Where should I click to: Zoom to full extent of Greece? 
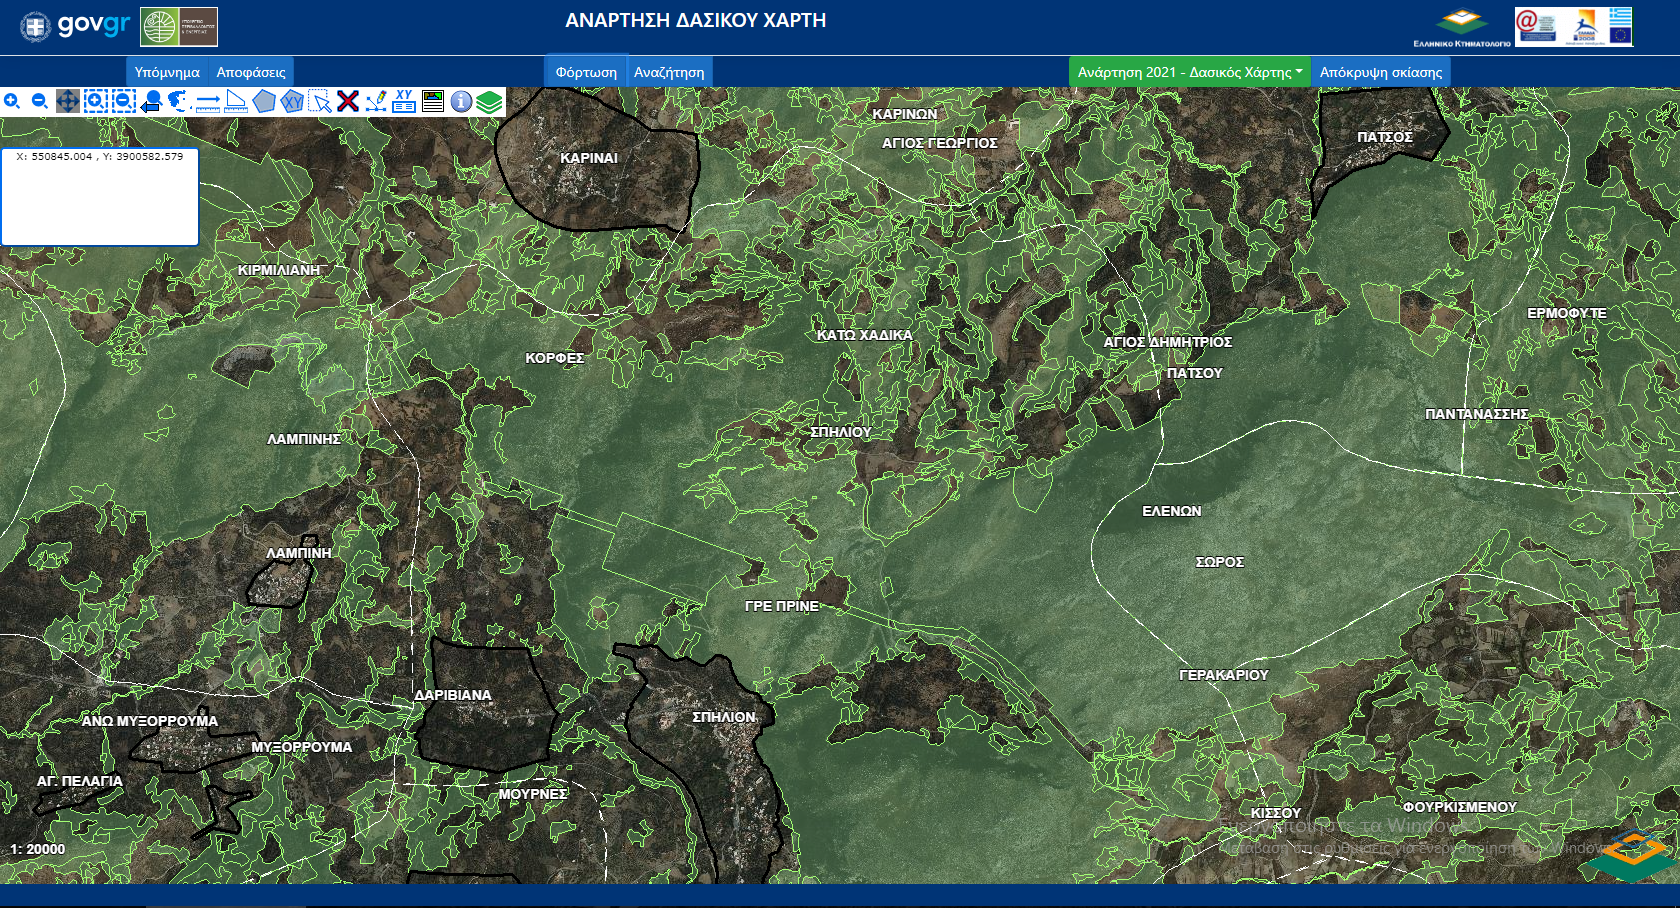point(178,101)
